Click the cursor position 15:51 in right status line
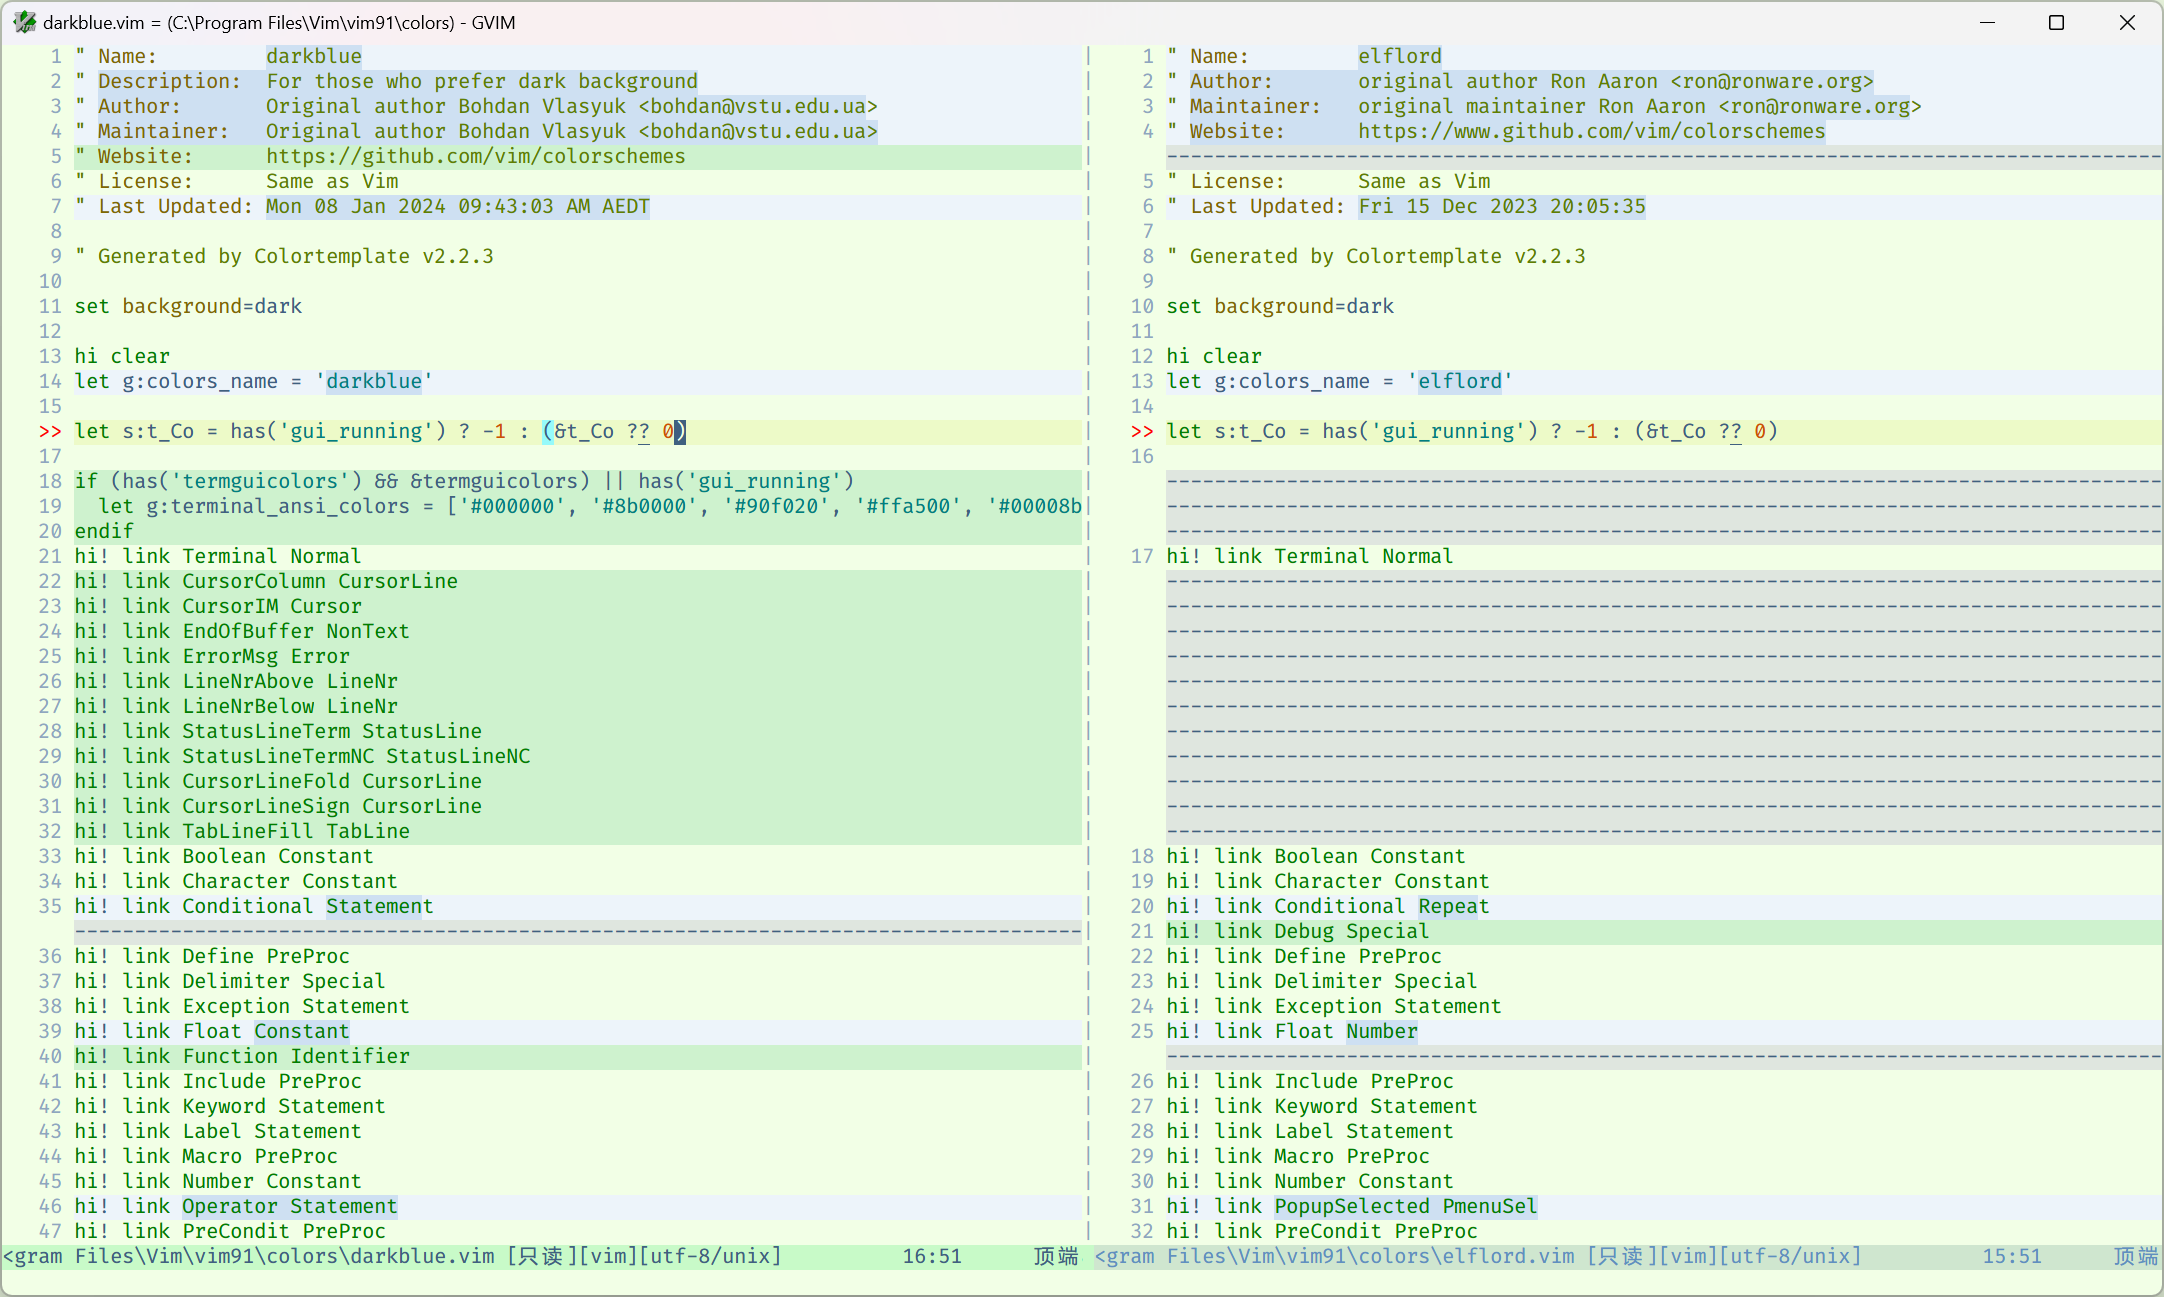The width and height of the screenshot is (2164, 1297). [x=2012, y=1256]
